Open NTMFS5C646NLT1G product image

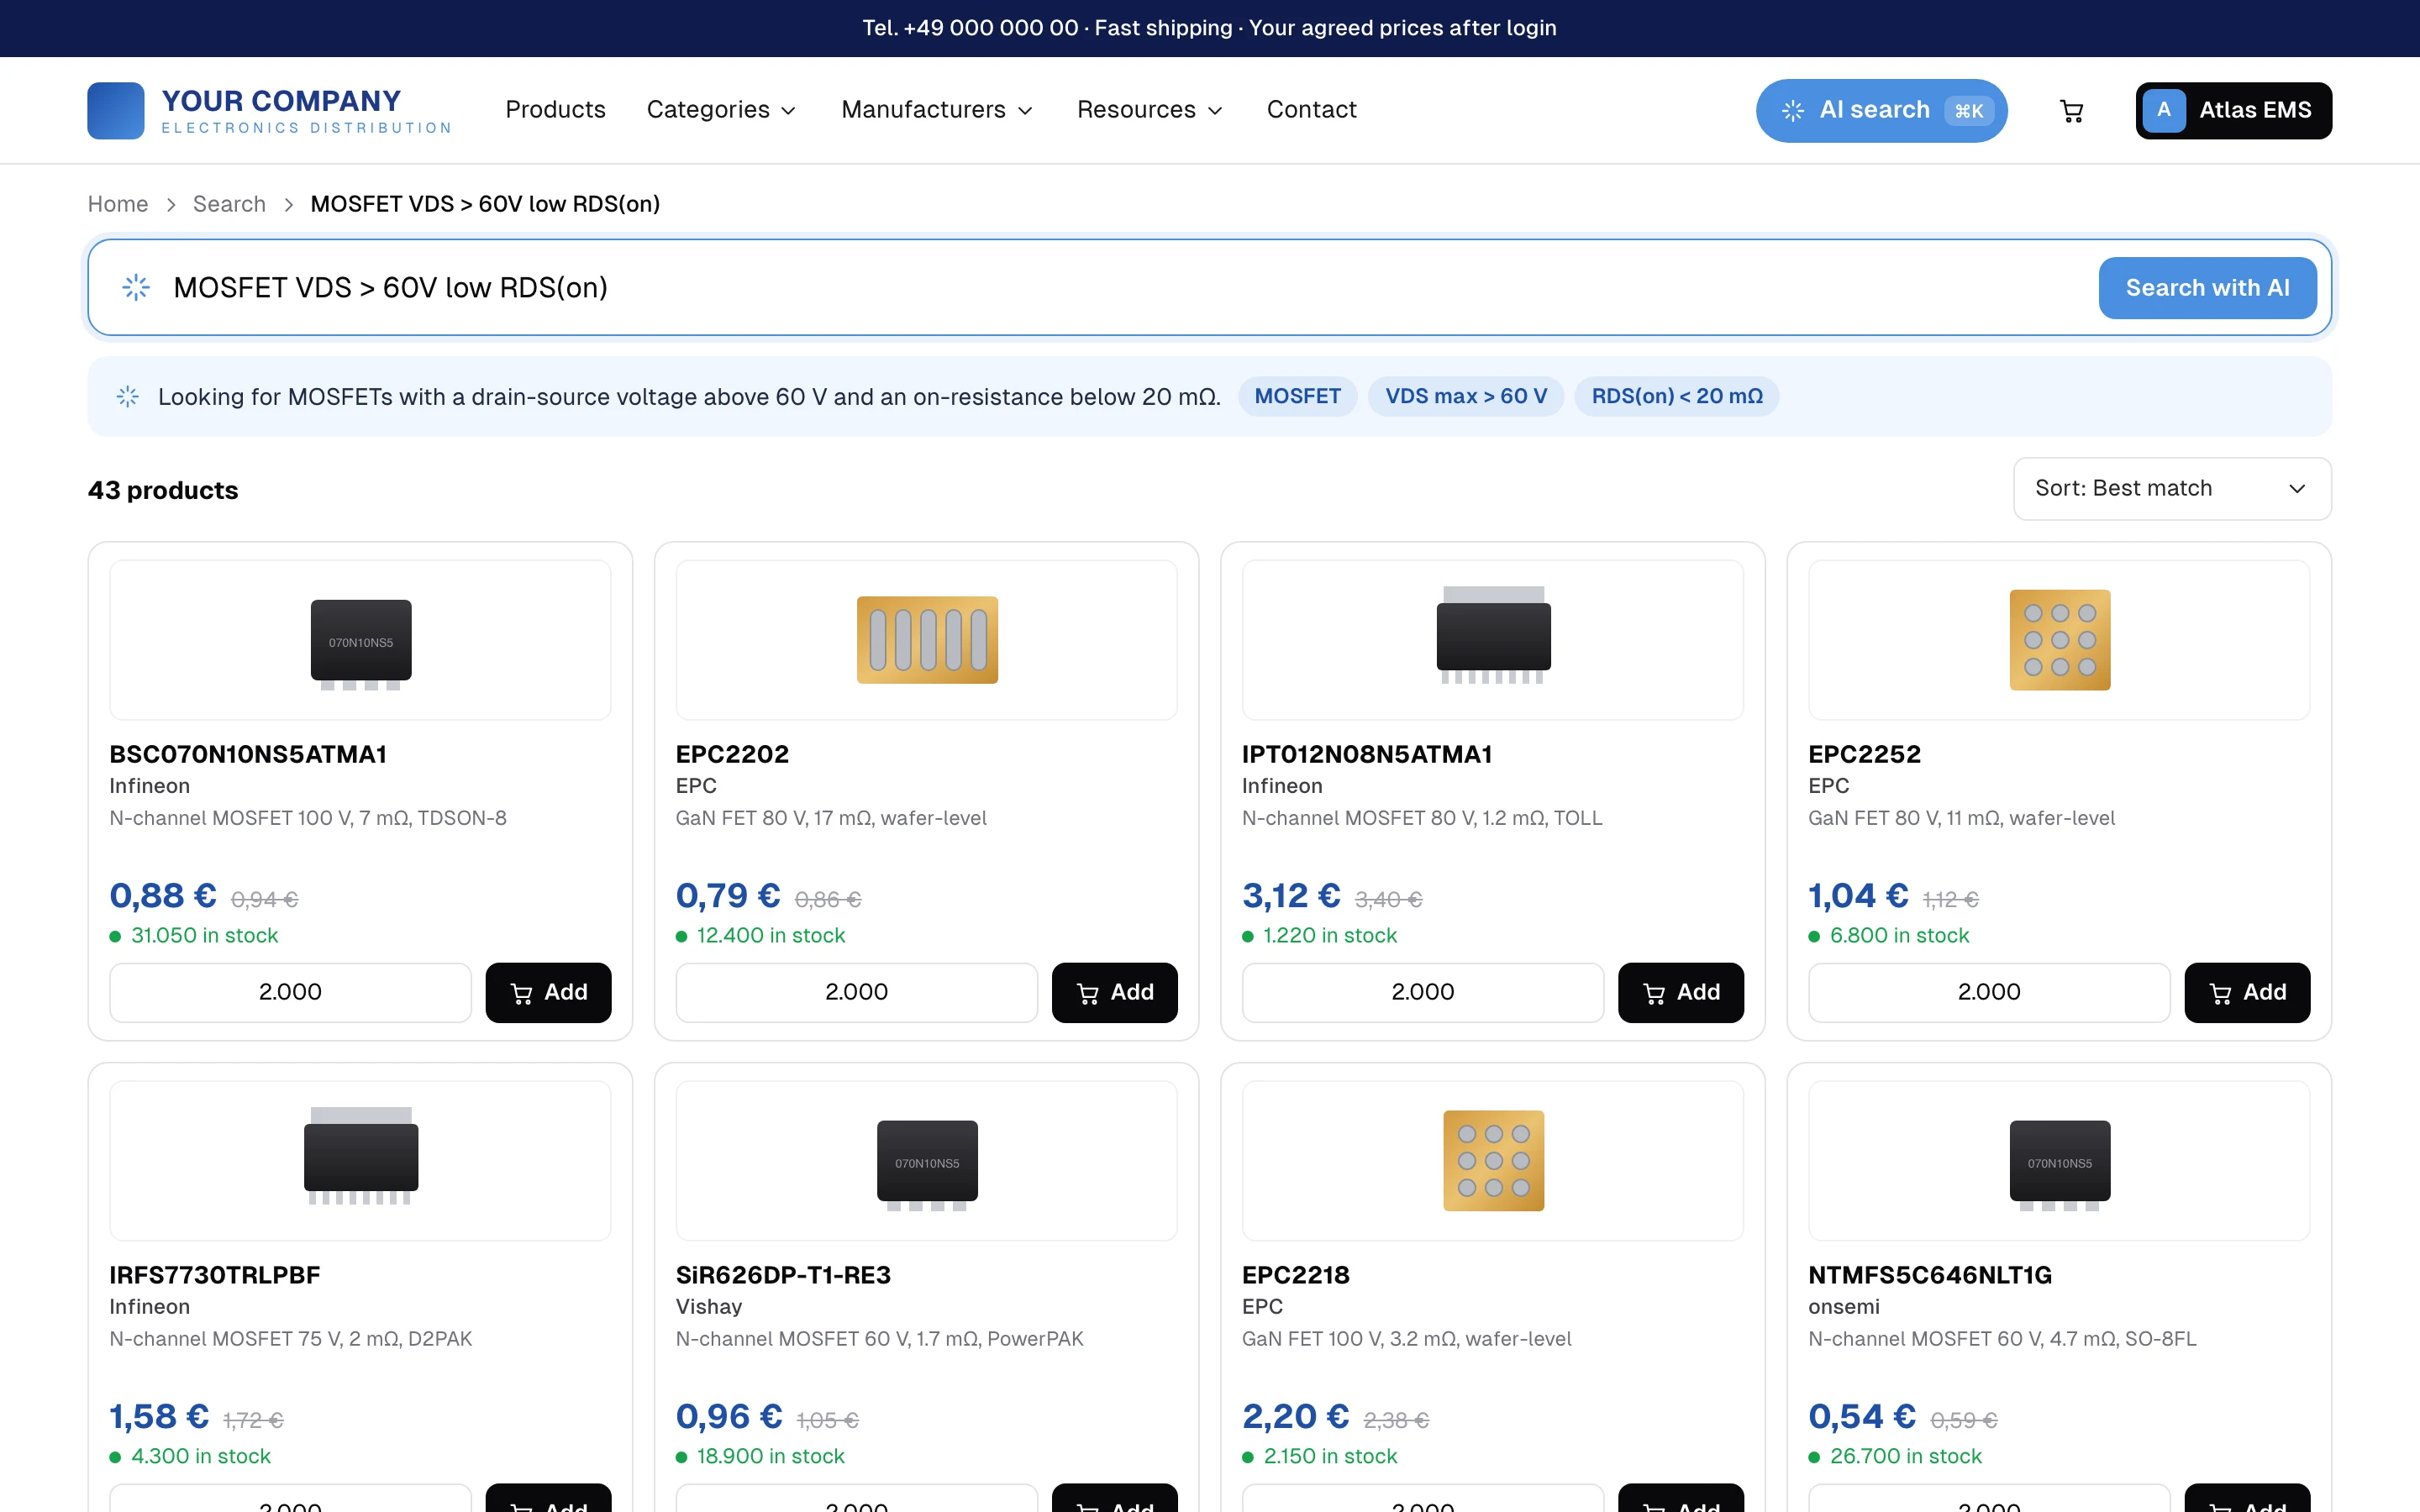tap(2059, 1161)
